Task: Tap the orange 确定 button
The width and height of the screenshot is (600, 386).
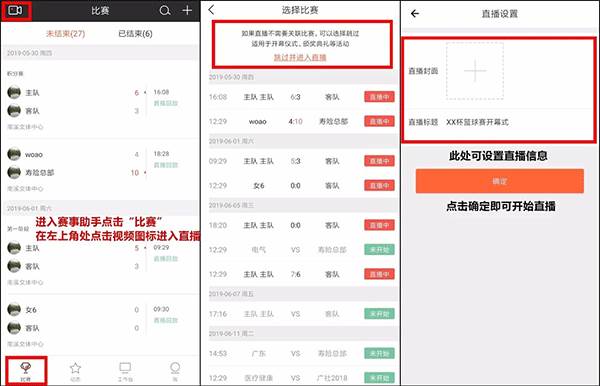Action: pos(500,181)
